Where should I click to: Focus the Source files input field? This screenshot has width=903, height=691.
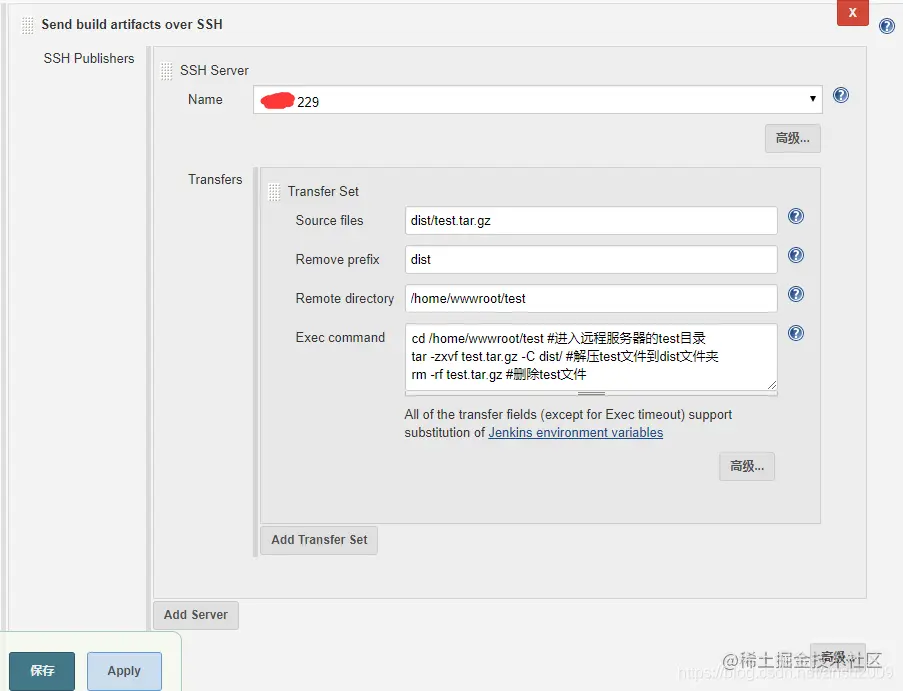[x=591, y=221]
